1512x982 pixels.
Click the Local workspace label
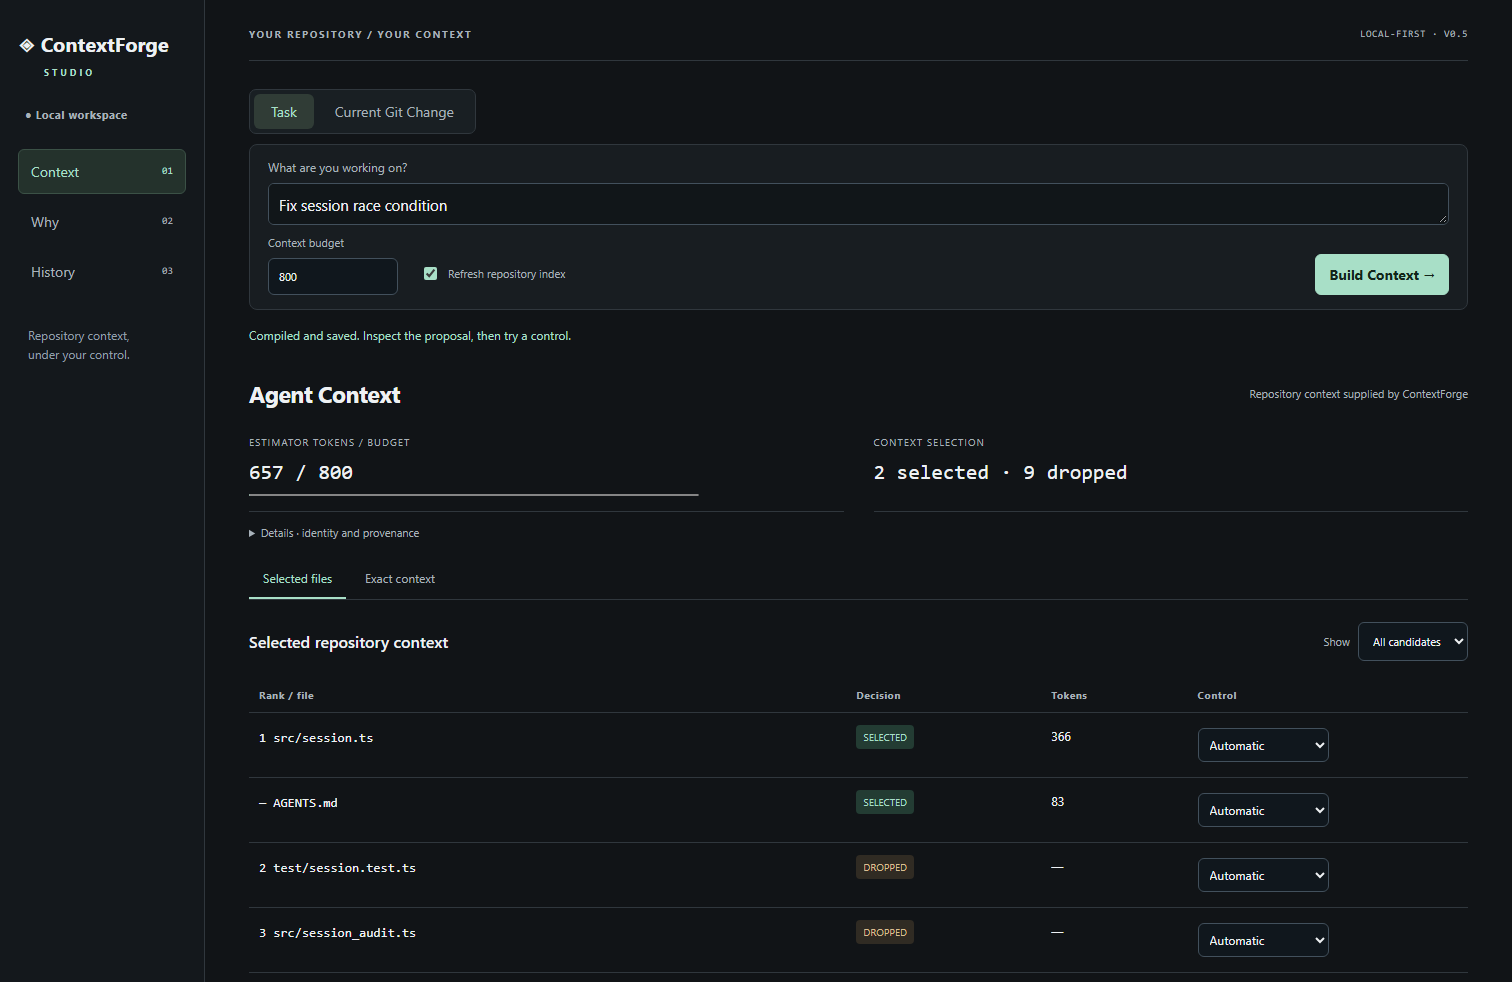tap(81, 115)
